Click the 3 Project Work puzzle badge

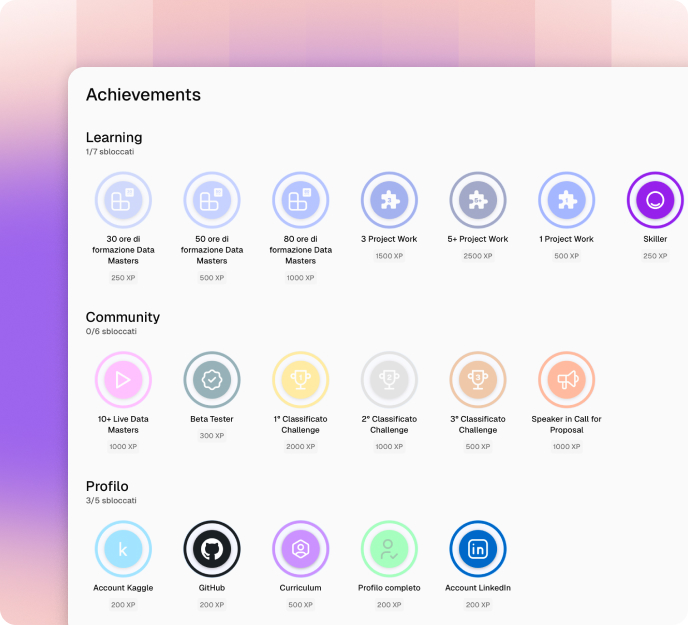389,200
